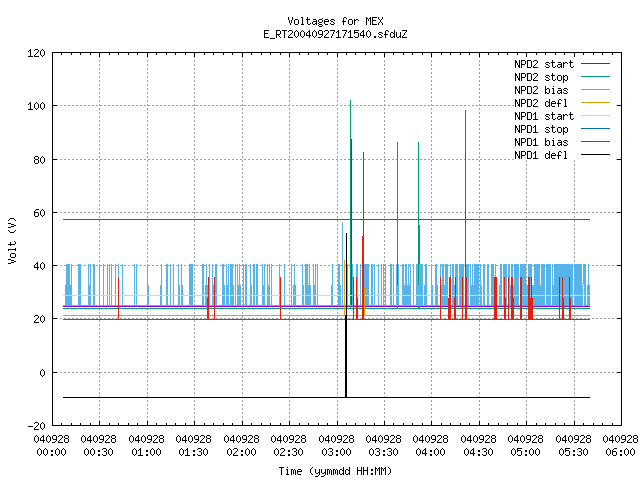Click the x-axis tick label 040928 04:00
The height and width of the screenshot is (480, 640).
[431, 446]
